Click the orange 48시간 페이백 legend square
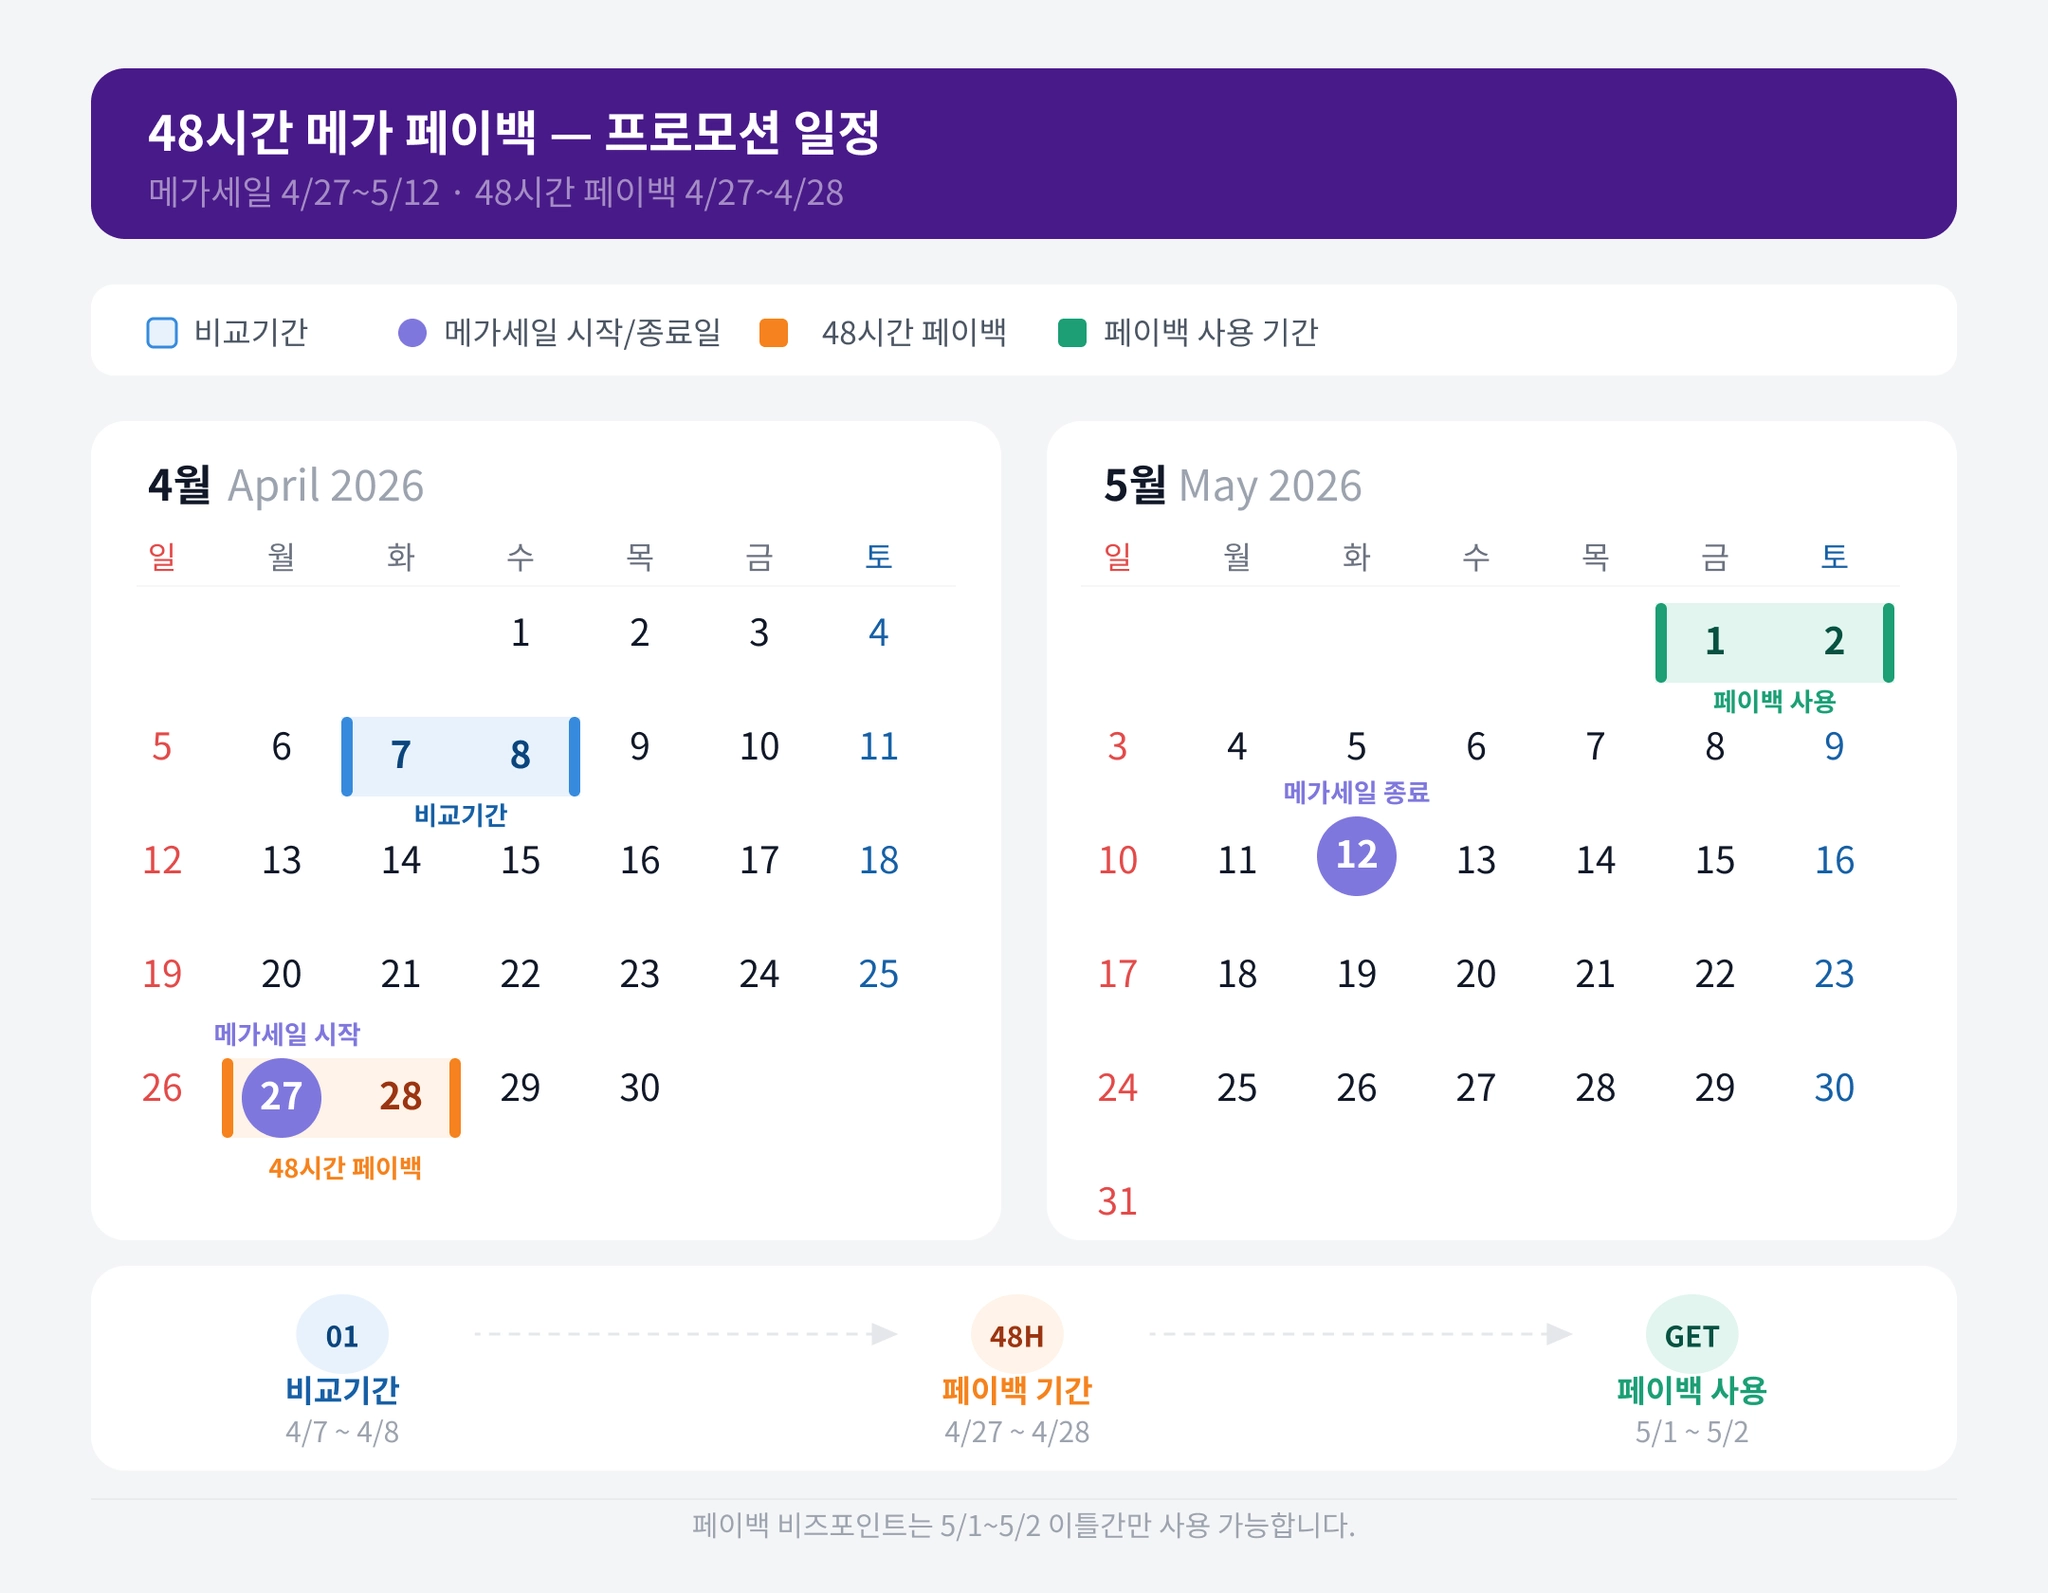The width and height of the screenshot is (2048, 1593). [773, 332]
